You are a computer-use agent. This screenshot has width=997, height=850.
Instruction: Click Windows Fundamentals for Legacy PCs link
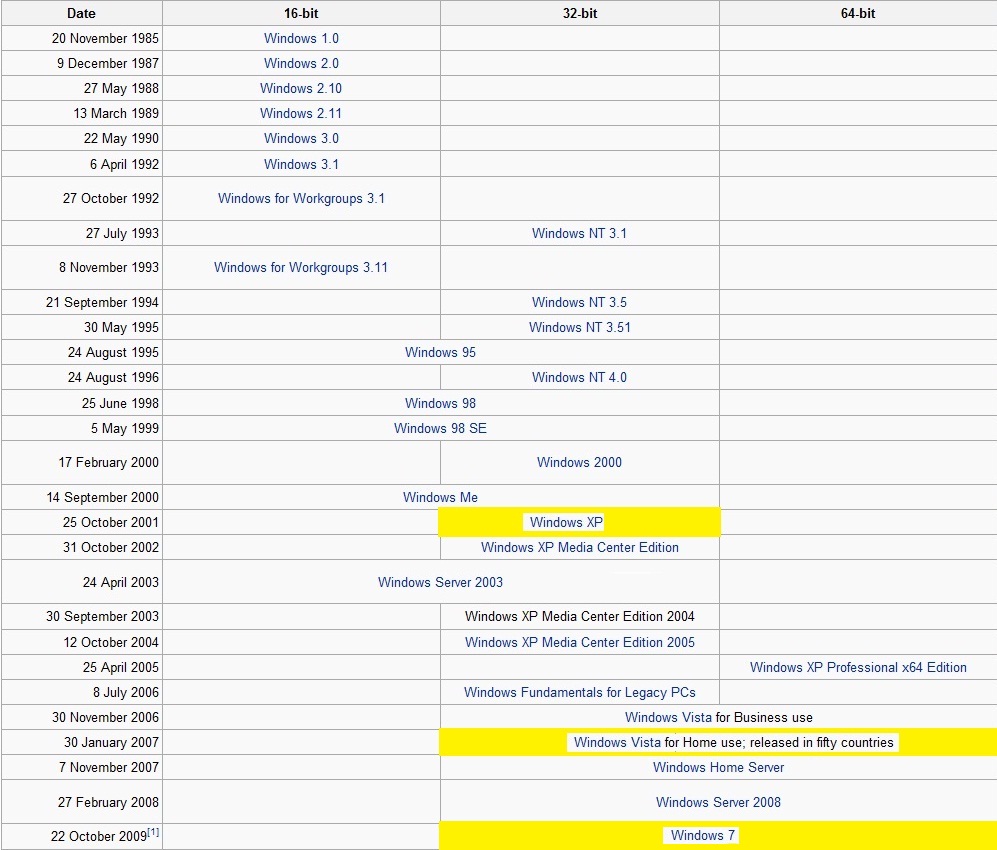coord(579,692)
